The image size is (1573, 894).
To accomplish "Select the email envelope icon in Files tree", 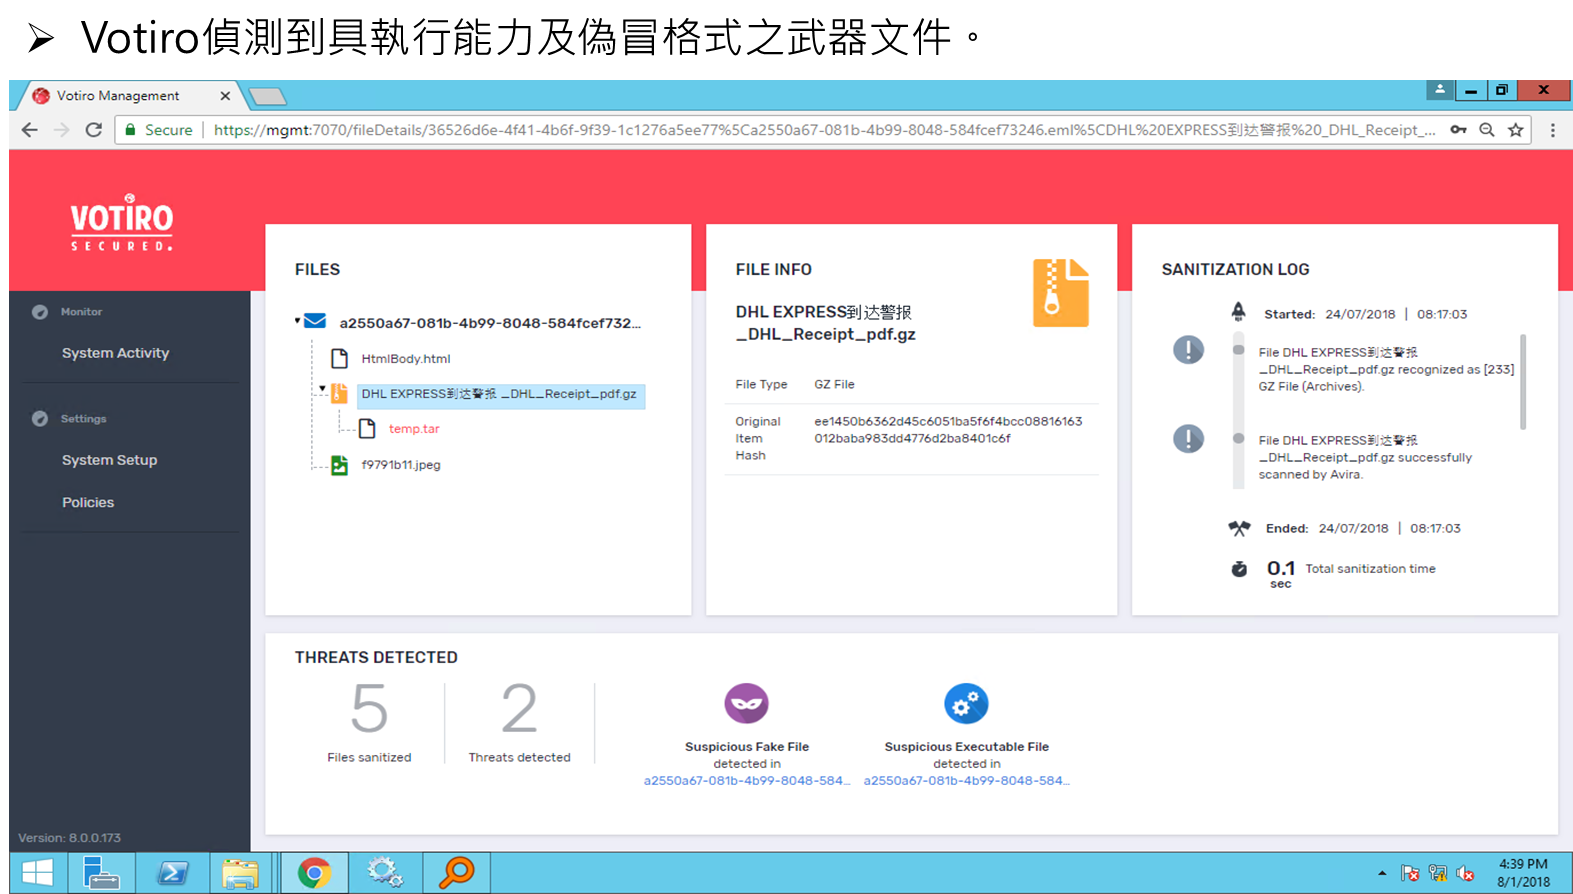I will point(315,321).
